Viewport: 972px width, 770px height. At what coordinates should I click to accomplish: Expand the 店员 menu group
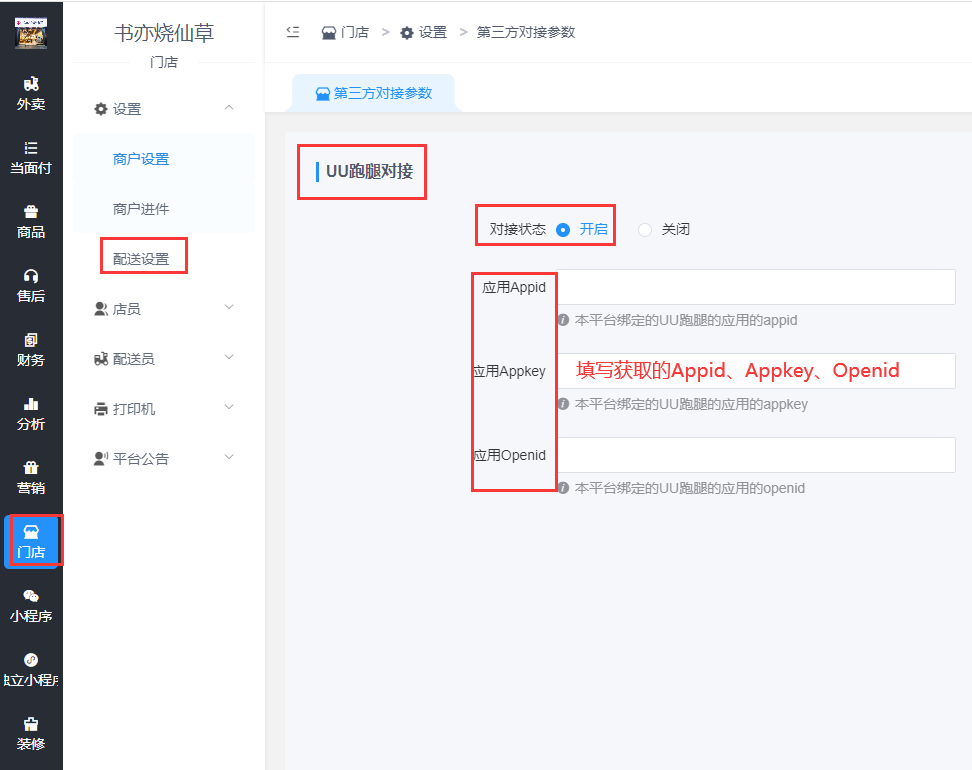[x=164, y=309]
